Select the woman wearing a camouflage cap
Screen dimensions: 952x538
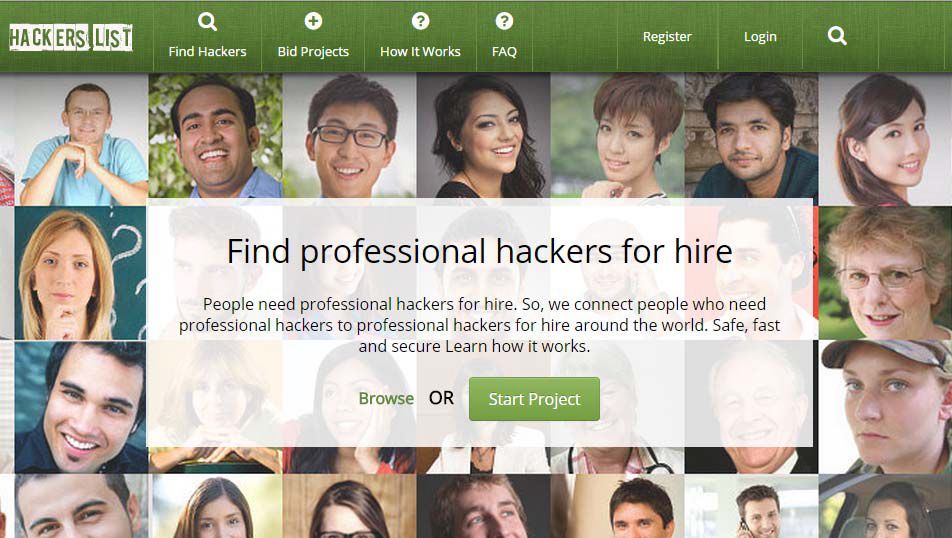(x=885, y=406)
